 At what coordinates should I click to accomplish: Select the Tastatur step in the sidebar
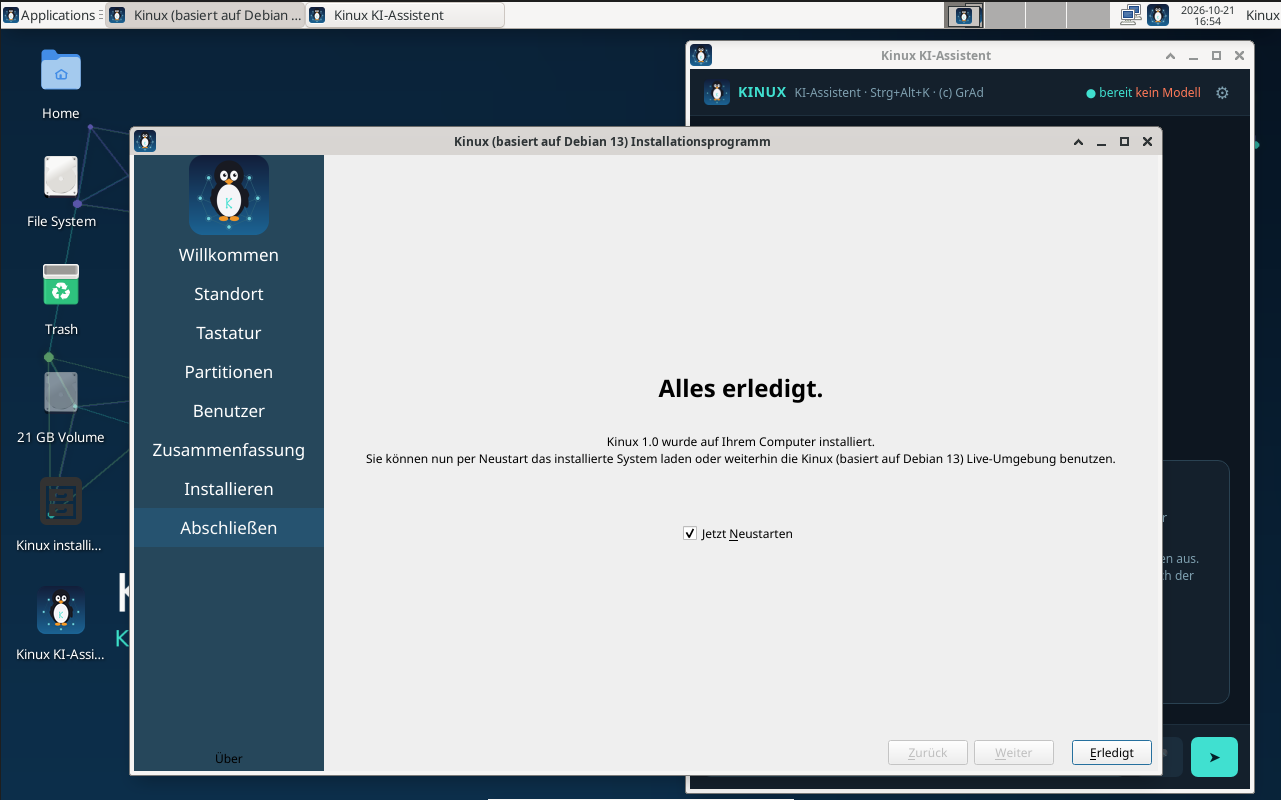(x=229, y=333)
